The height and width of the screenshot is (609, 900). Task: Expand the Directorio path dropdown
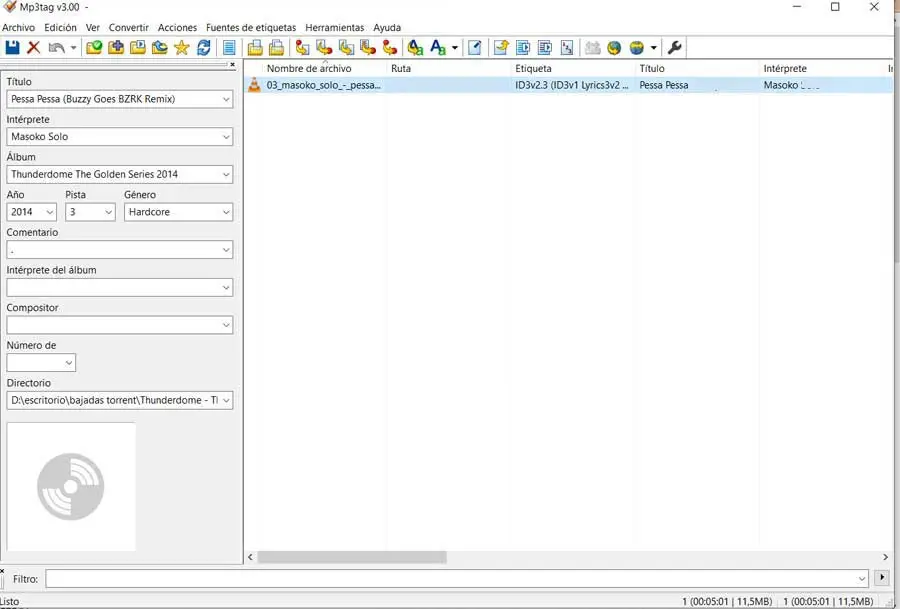point(226,400)
